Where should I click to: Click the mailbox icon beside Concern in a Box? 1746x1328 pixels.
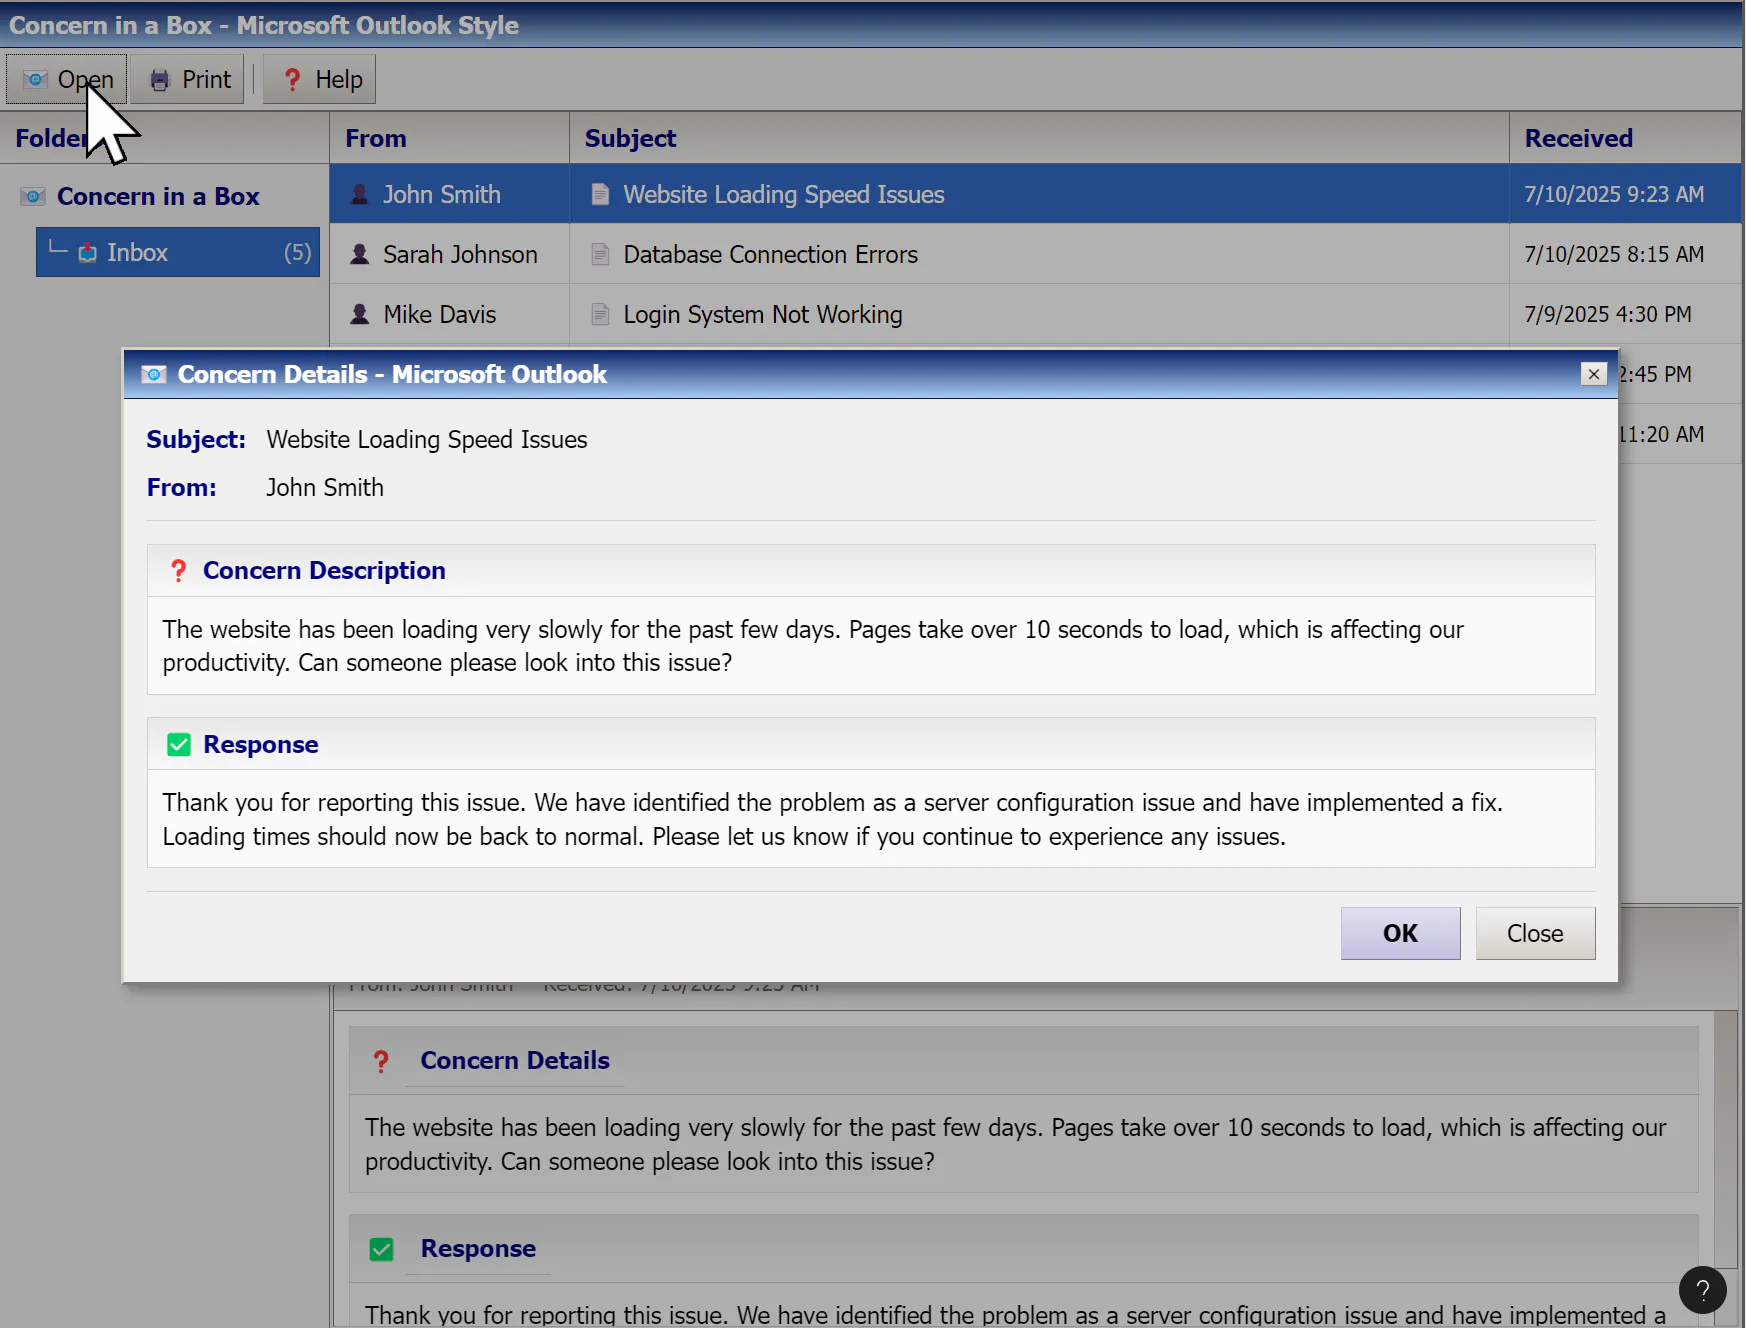coord(33,196)
